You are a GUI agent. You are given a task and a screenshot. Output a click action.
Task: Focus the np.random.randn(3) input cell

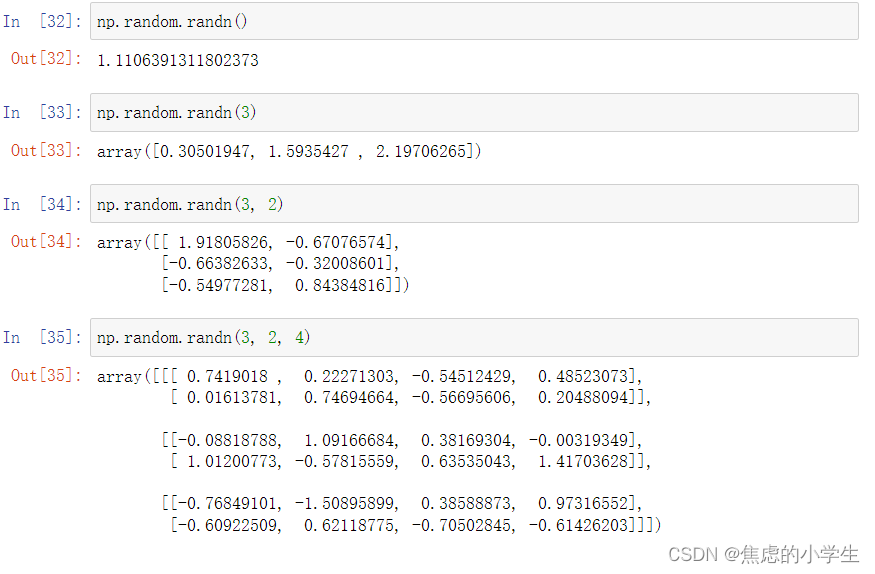(473, 112)
